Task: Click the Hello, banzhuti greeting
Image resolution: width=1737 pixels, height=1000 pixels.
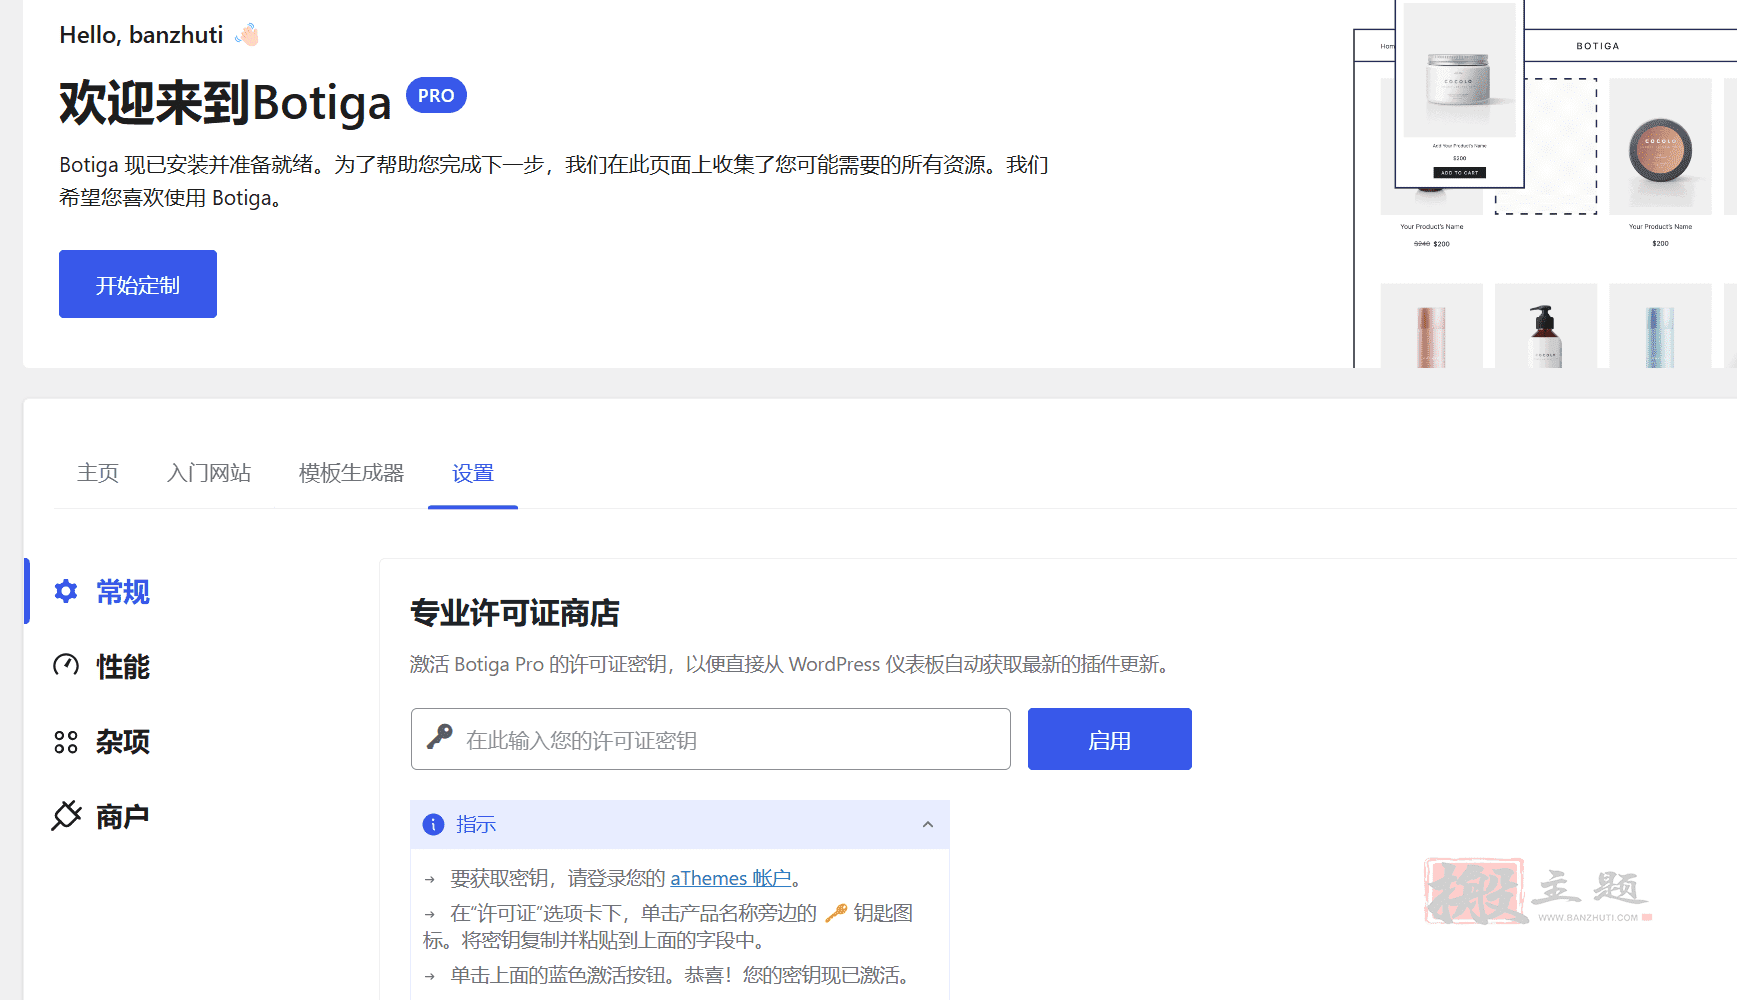Action: pos(141,35)
